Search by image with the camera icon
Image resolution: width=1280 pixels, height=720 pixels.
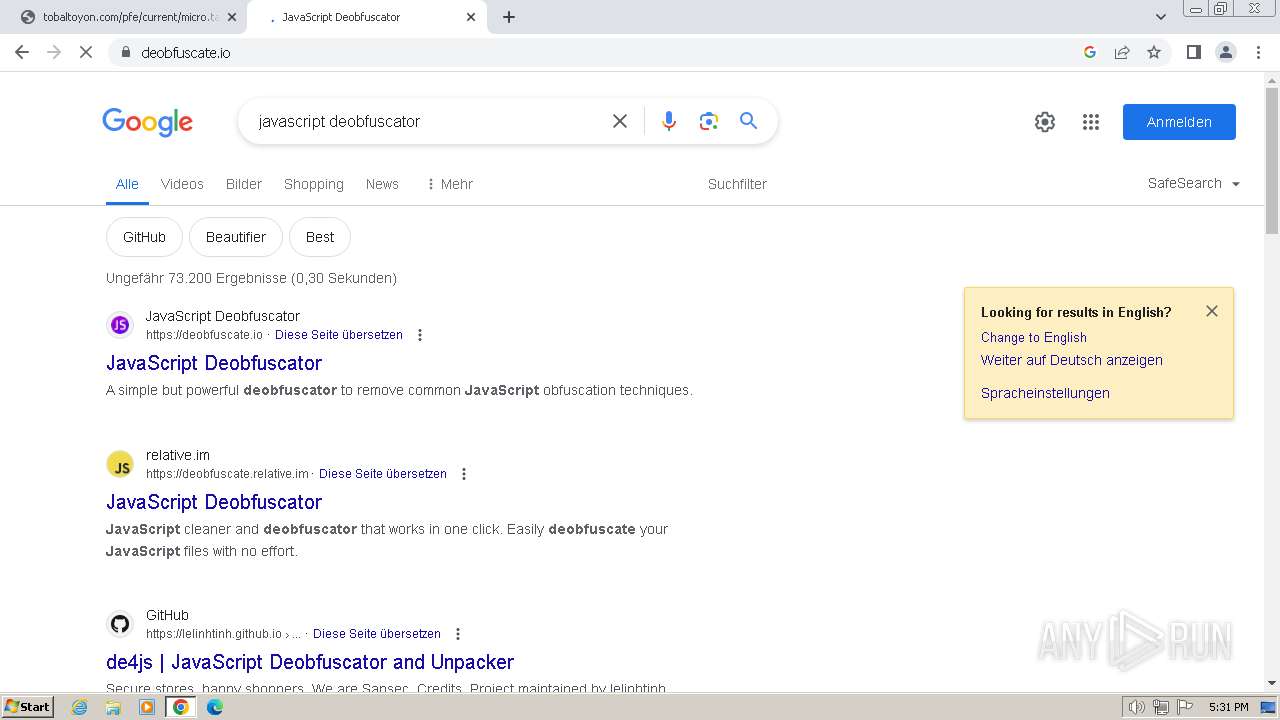[x=709, y=121]
